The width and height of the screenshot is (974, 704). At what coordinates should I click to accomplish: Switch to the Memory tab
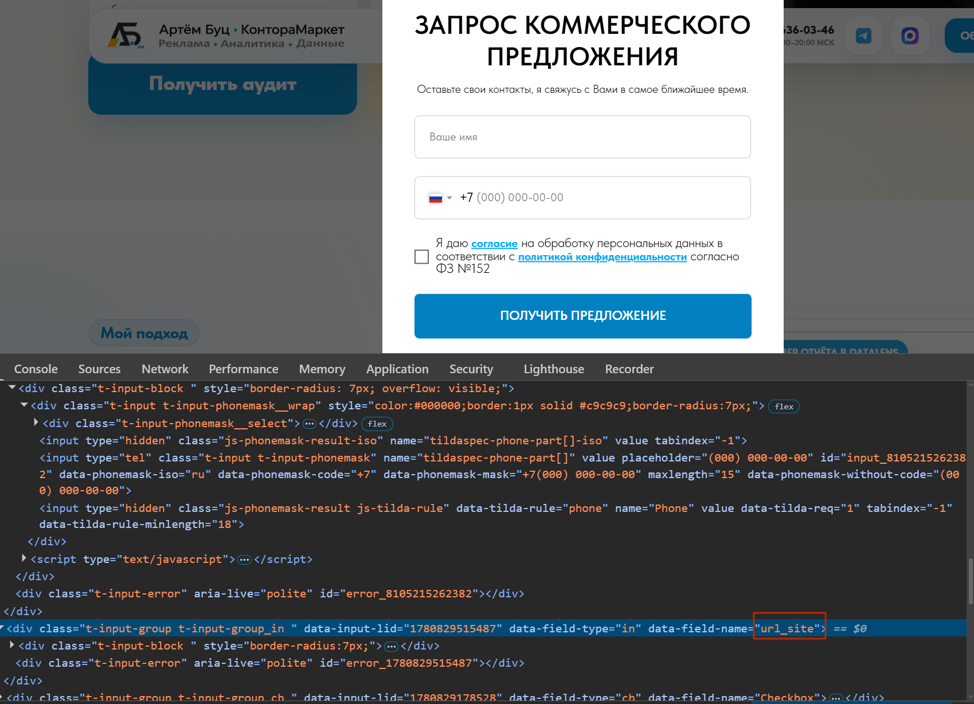coord(322,368)
